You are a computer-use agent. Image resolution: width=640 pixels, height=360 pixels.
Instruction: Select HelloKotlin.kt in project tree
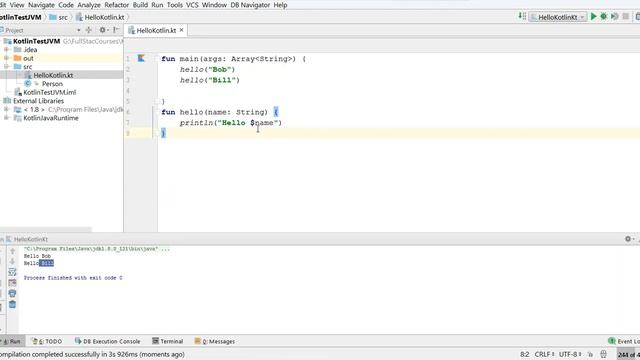point(53,75)
